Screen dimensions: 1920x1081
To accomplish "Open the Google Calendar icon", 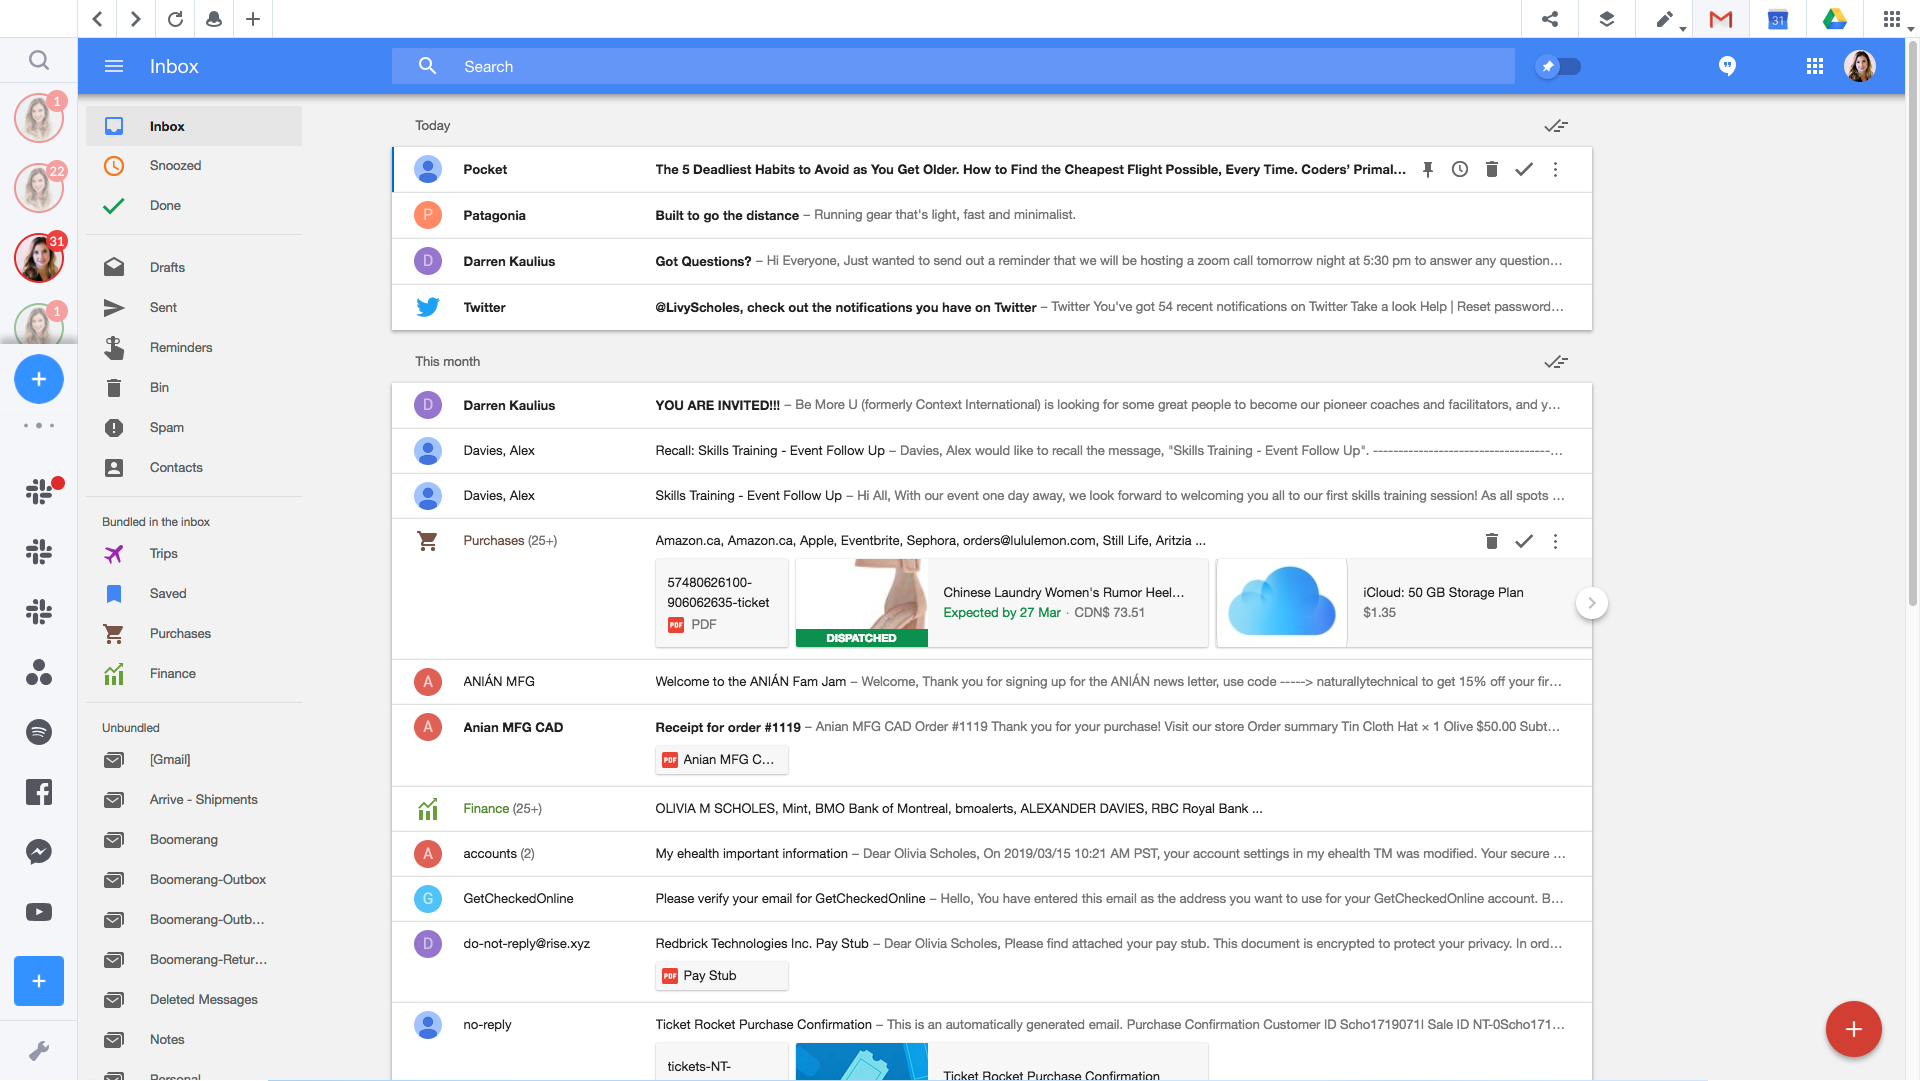I will (1778, 19).
